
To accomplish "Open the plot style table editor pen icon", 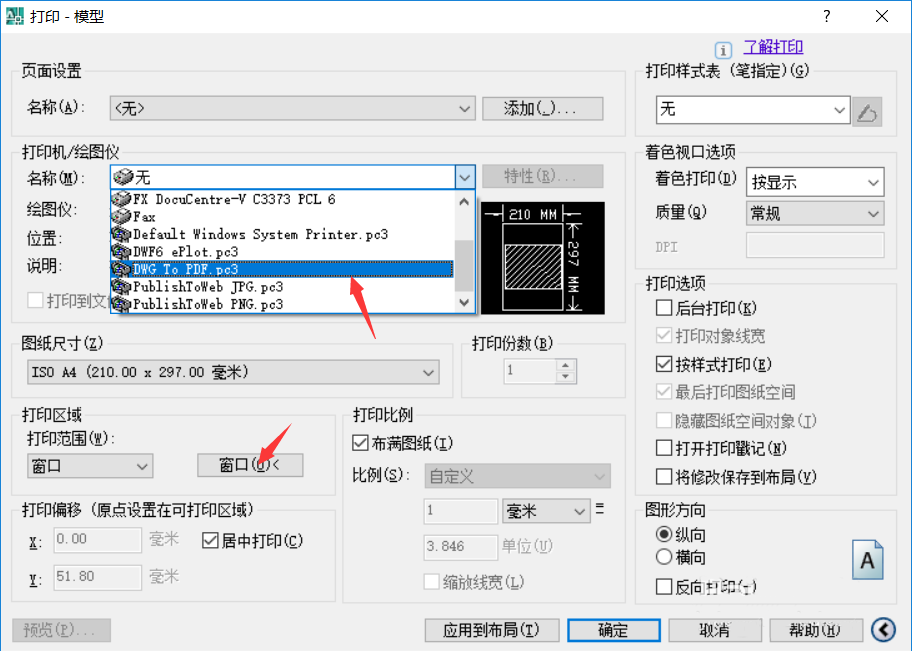I will [x=867, y=110].
